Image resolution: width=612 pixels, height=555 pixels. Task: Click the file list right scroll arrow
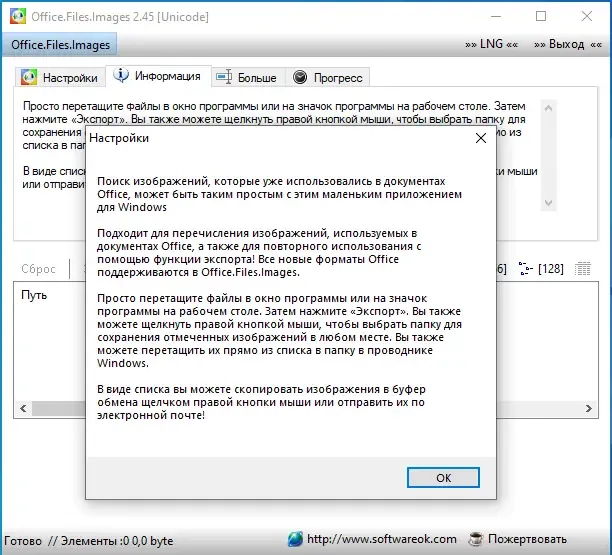(x=589, y=409)
